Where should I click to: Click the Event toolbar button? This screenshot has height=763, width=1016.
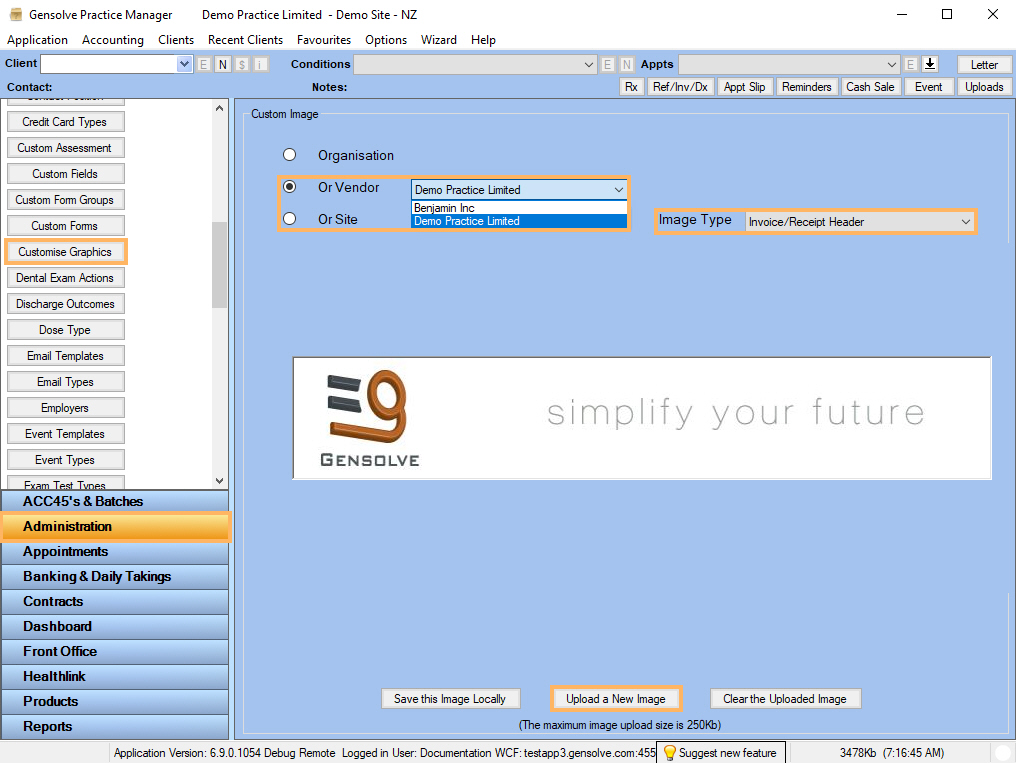pyautogui.click(x=929, y=87)
